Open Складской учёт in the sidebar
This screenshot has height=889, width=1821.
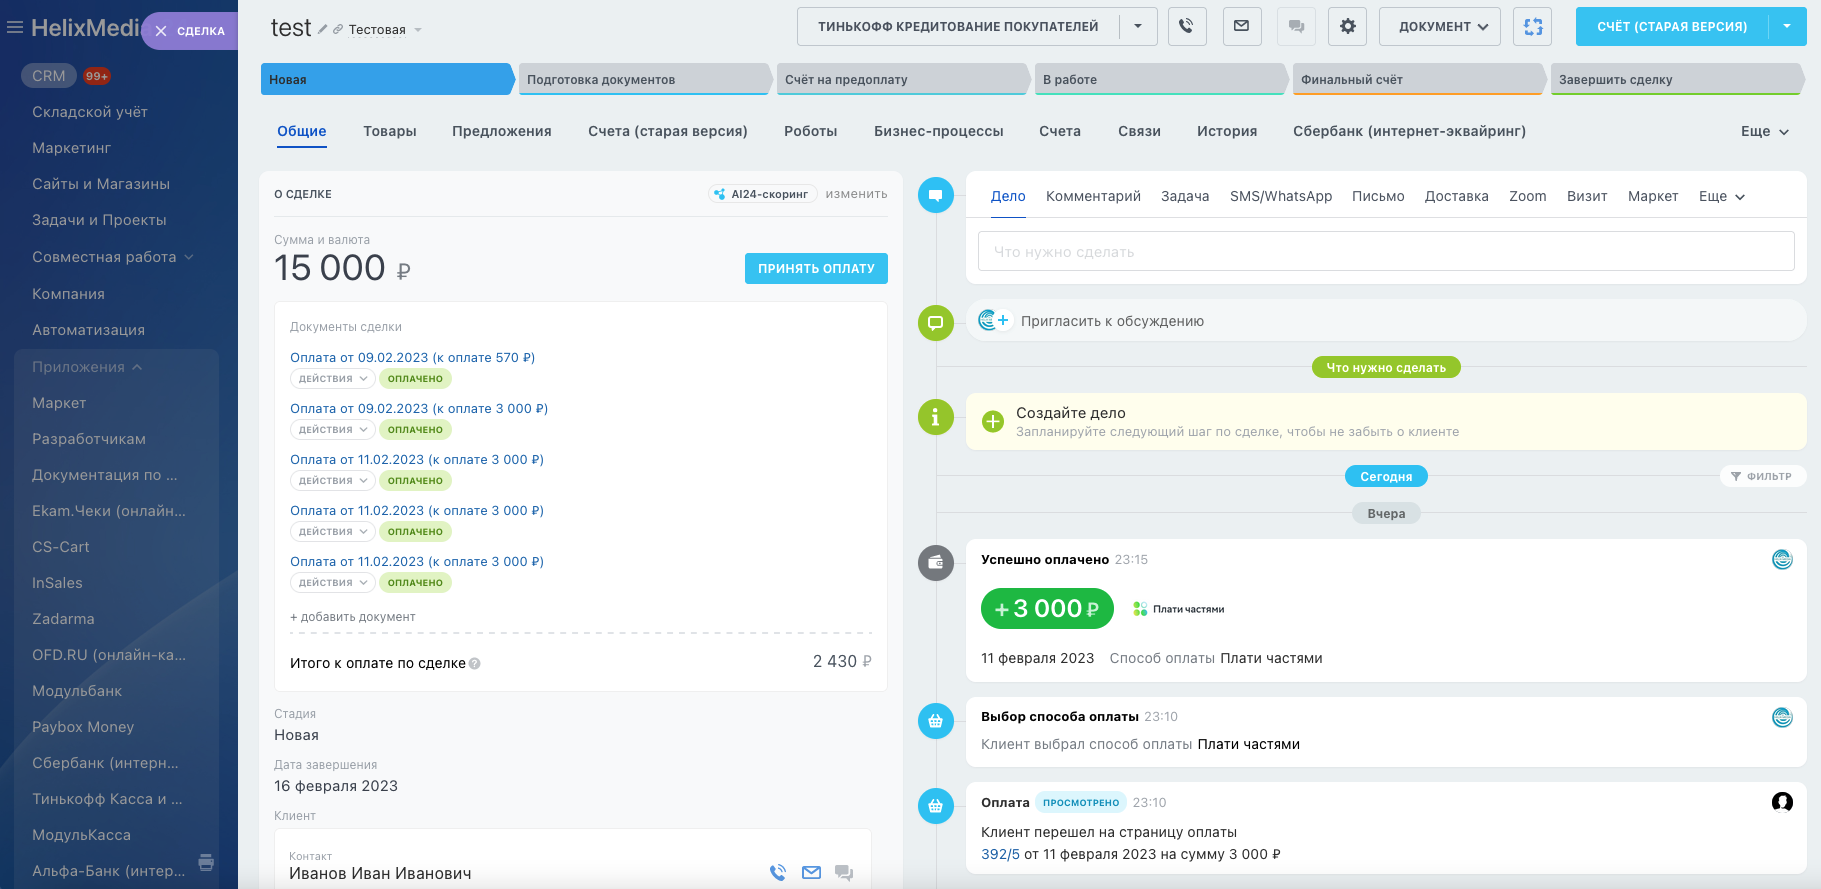[x=90, y=112]
